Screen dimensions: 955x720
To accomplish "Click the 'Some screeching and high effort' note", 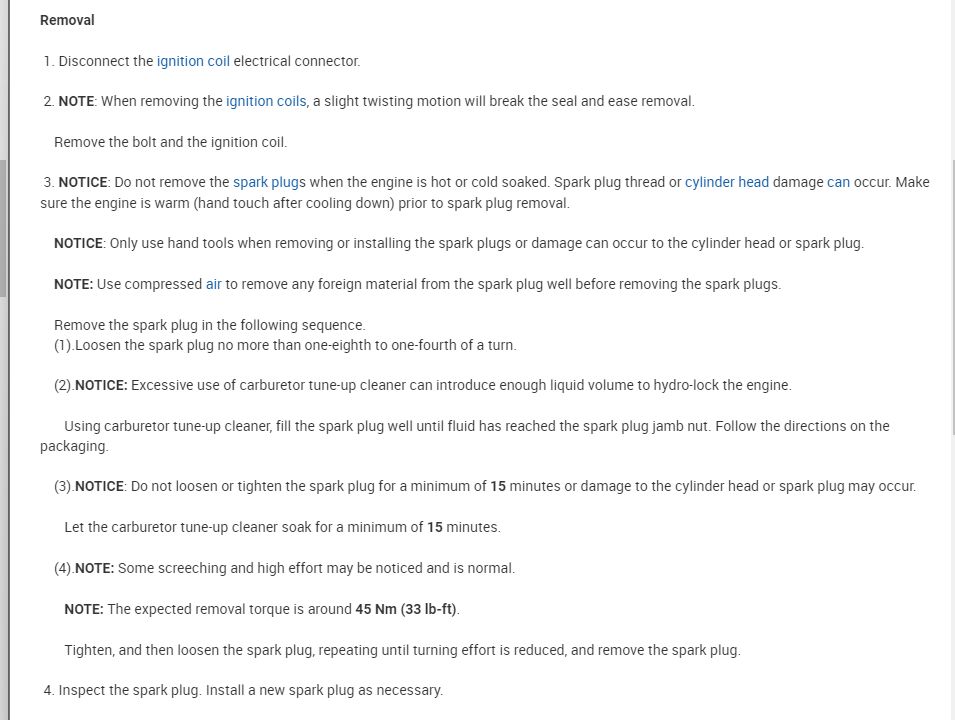I will pos(315,568).
